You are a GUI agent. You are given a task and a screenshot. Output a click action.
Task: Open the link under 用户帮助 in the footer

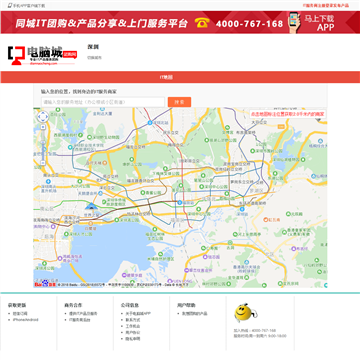(194, 314)
